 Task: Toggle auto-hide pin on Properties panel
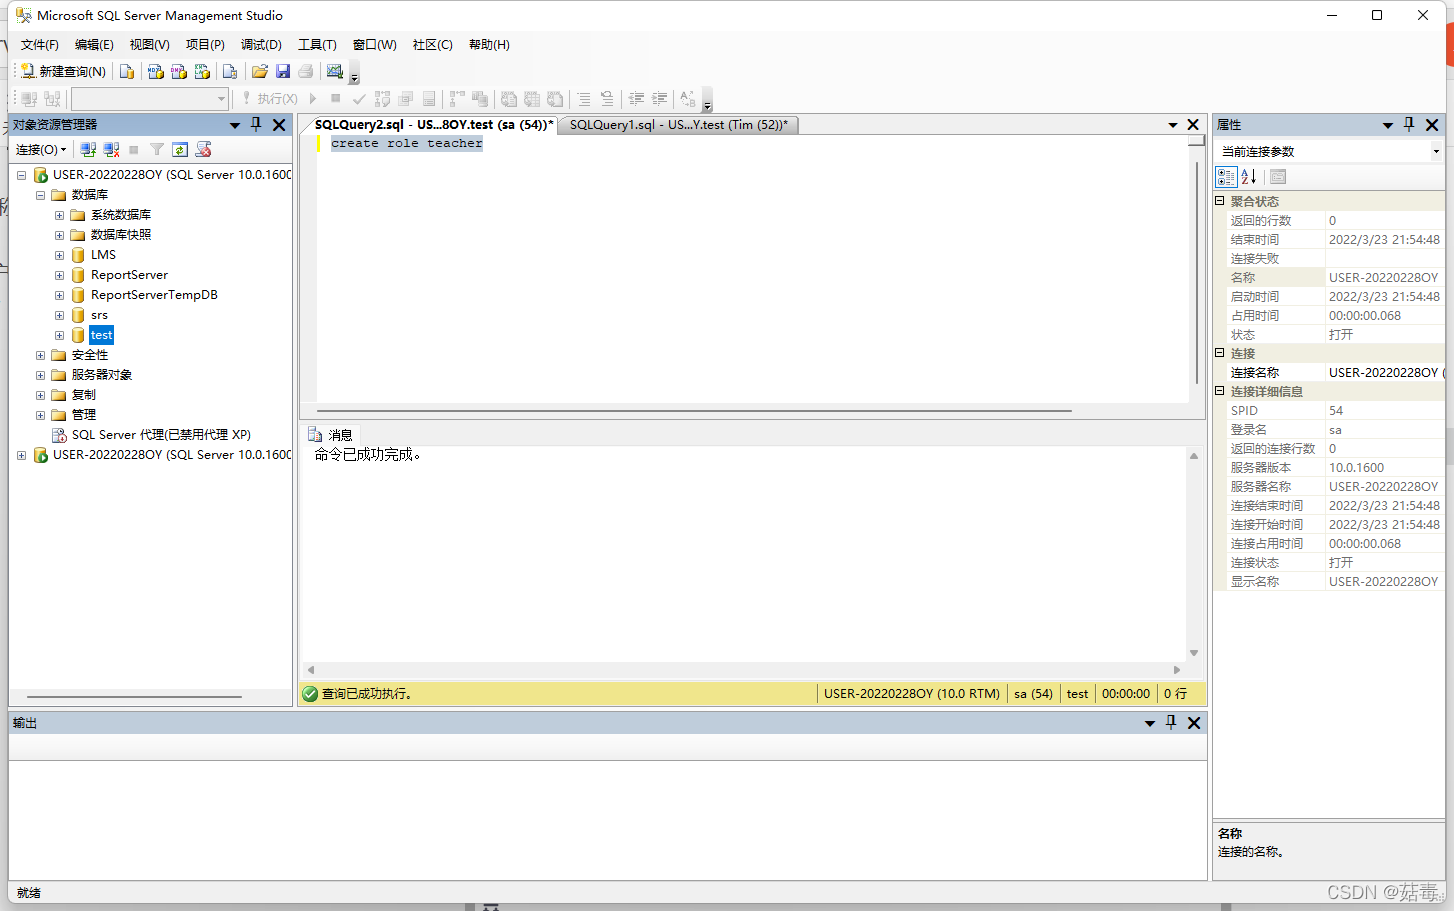click(x=1409, y=125)
